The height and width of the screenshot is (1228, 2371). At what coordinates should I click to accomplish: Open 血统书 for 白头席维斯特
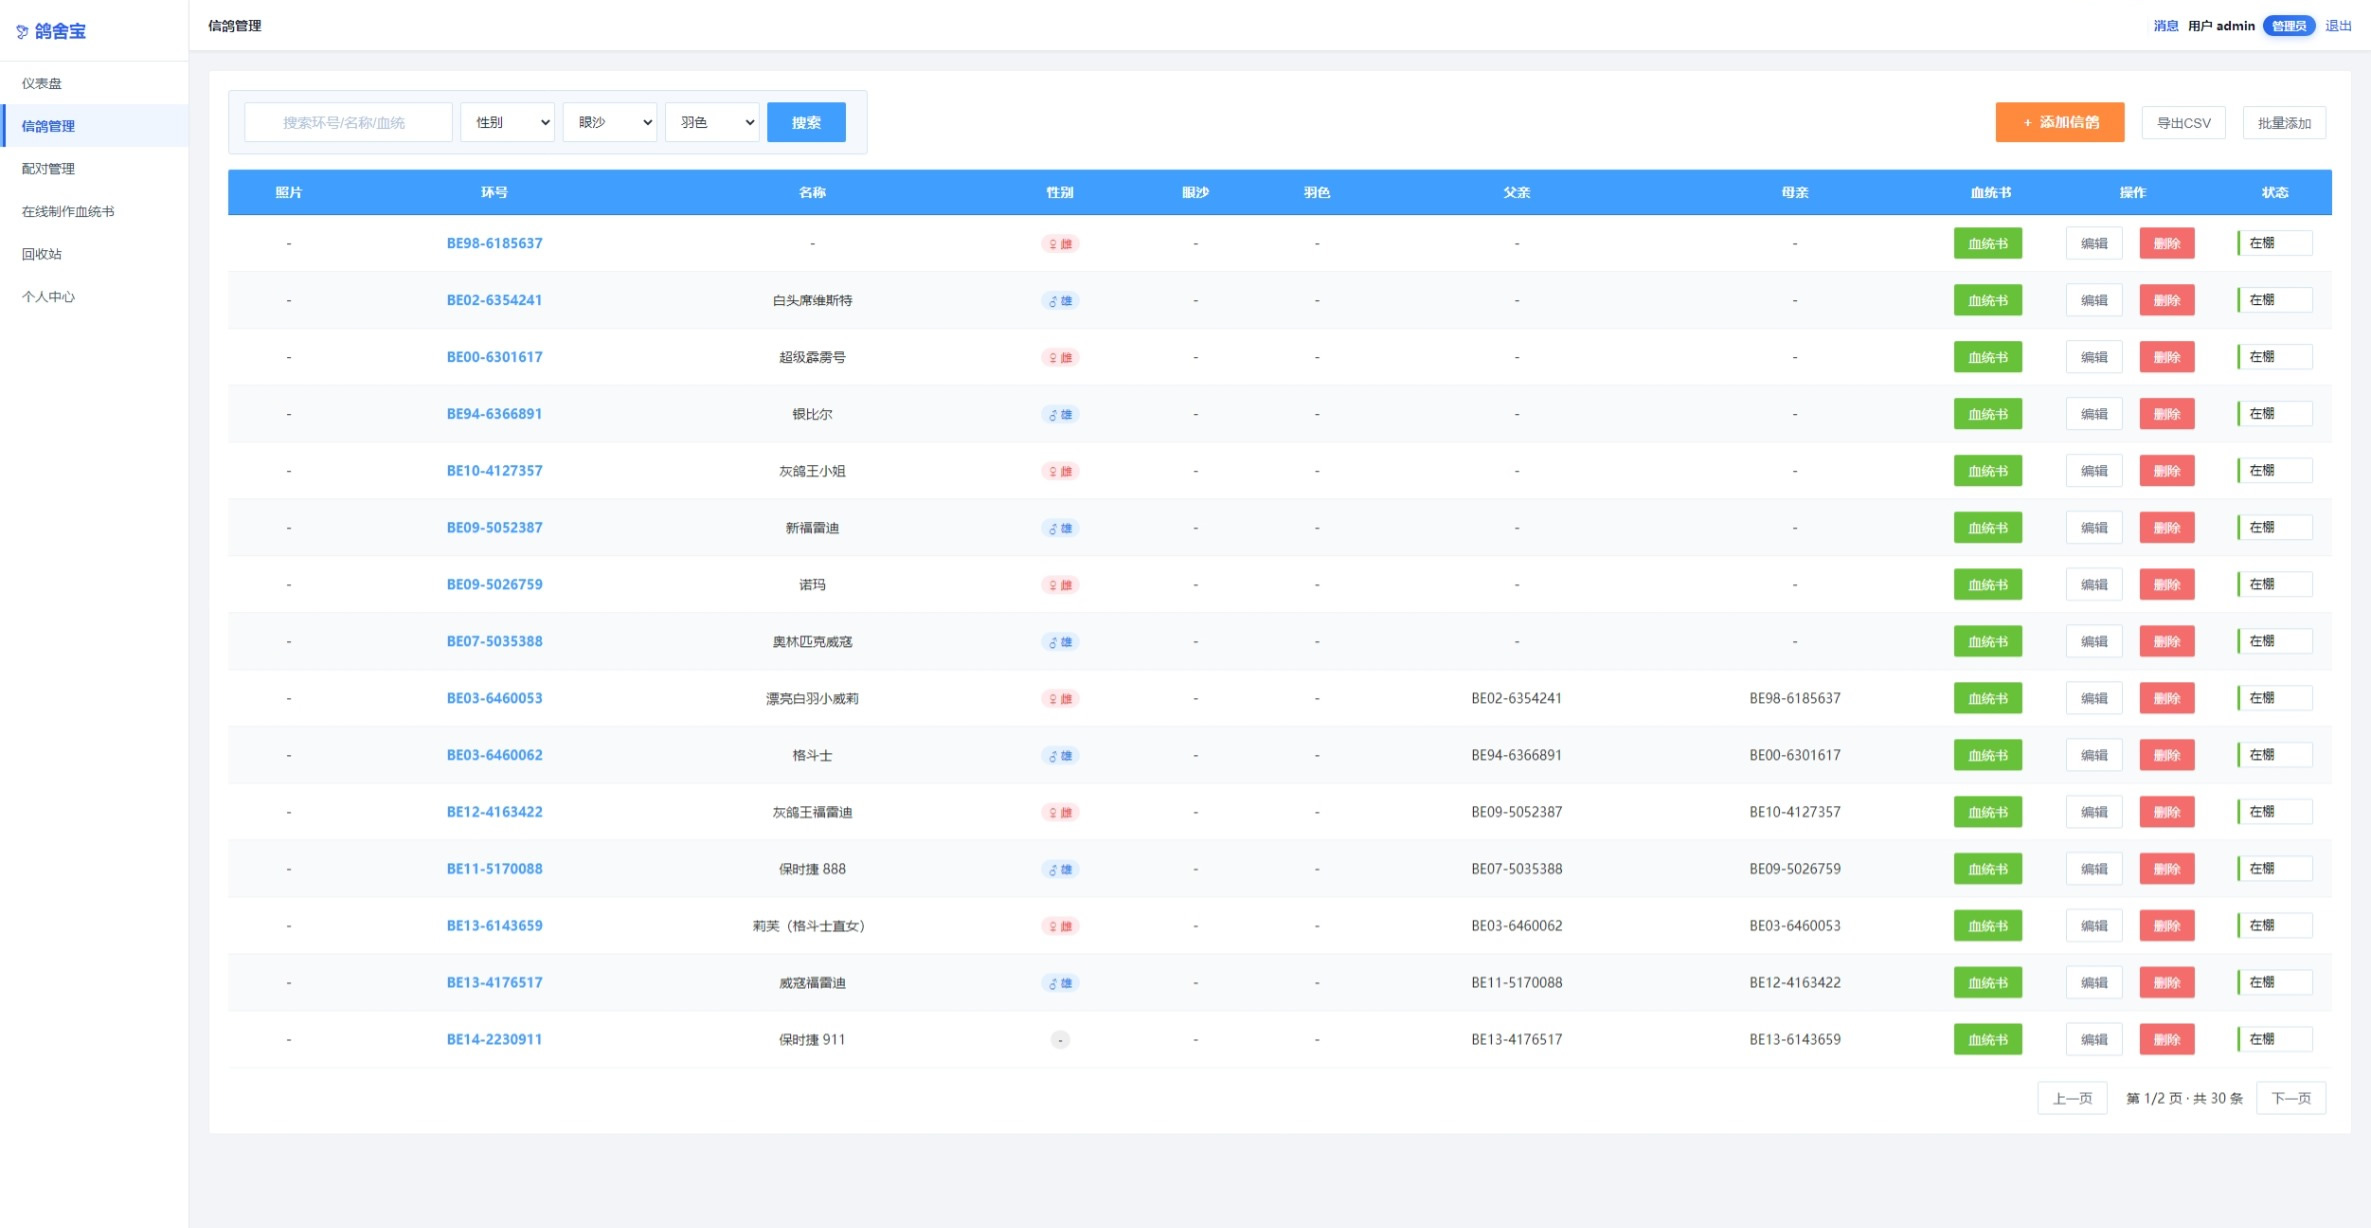(1988, 300)
